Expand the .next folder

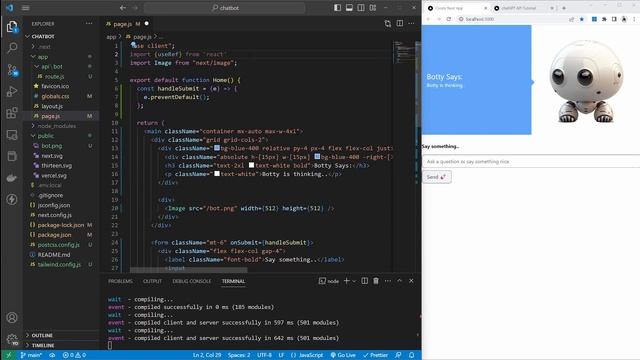[44, 47]
